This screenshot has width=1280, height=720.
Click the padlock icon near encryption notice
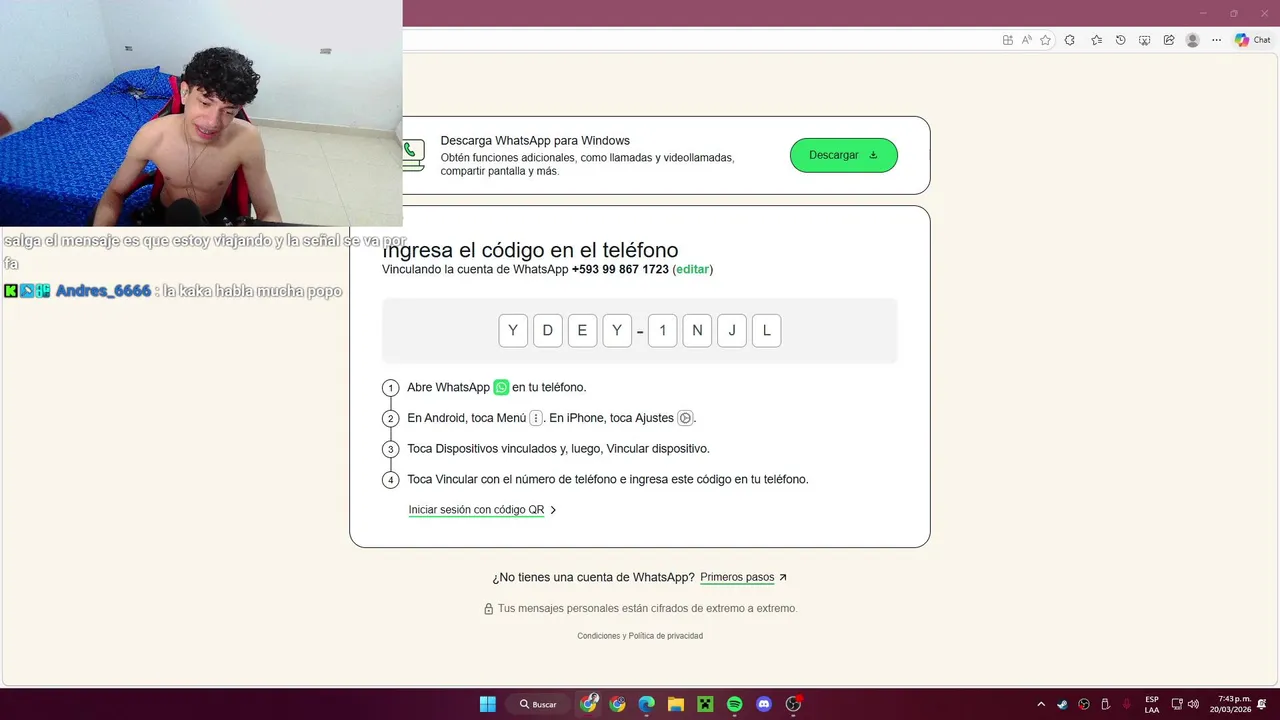489,608
